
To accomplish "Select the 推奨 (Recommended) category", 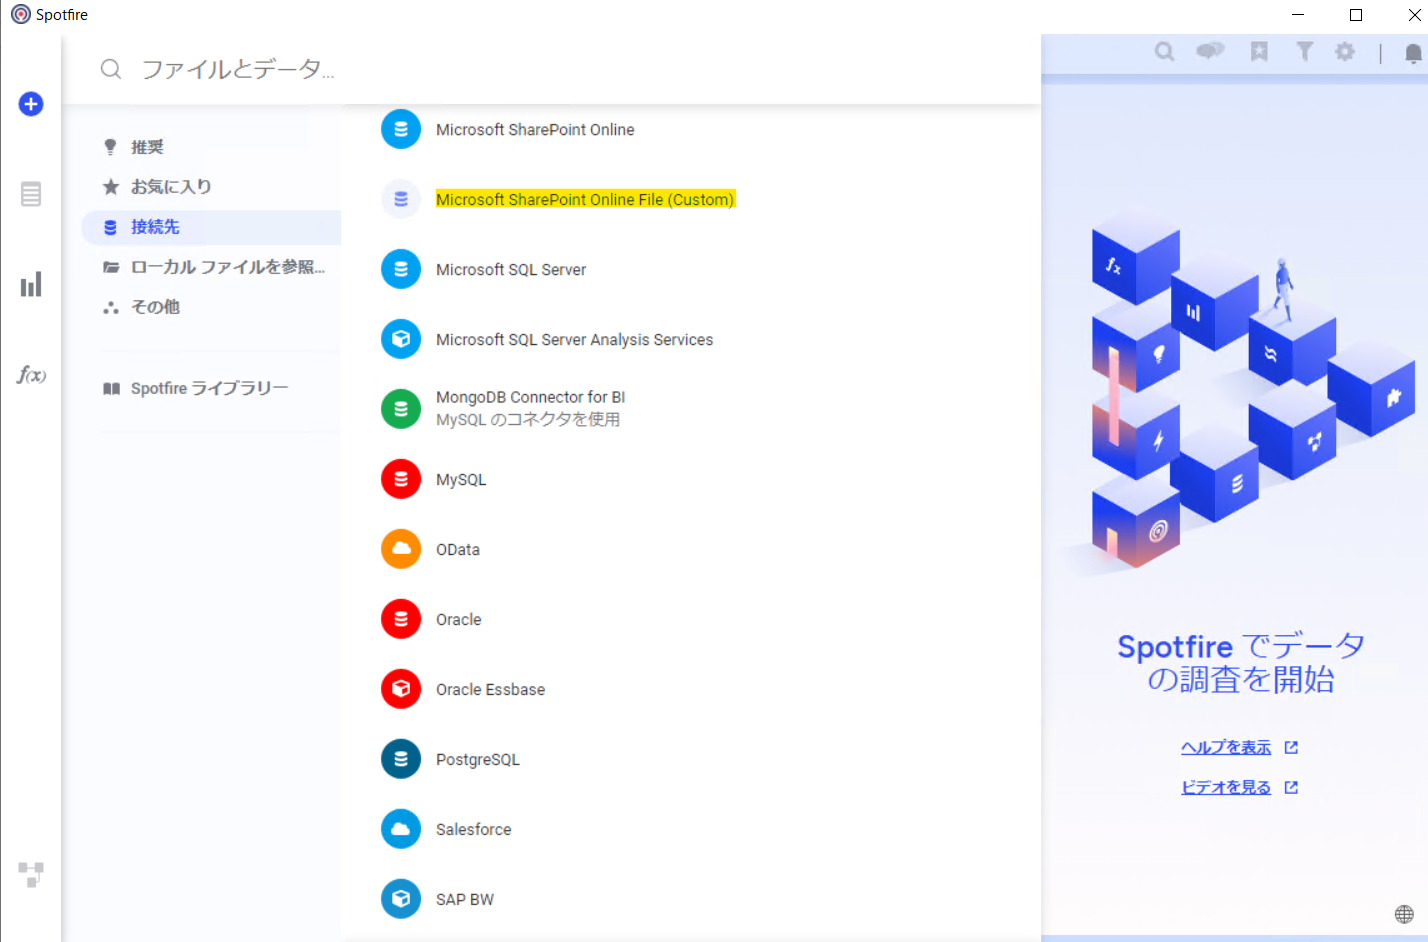I will 211,147.
